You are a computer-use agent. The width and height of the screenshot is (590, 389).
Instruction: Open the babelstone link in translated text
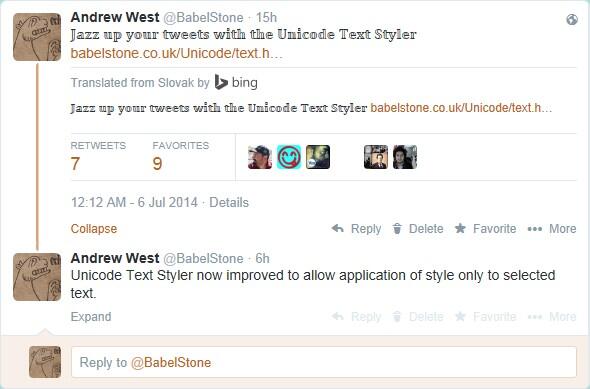461,108
